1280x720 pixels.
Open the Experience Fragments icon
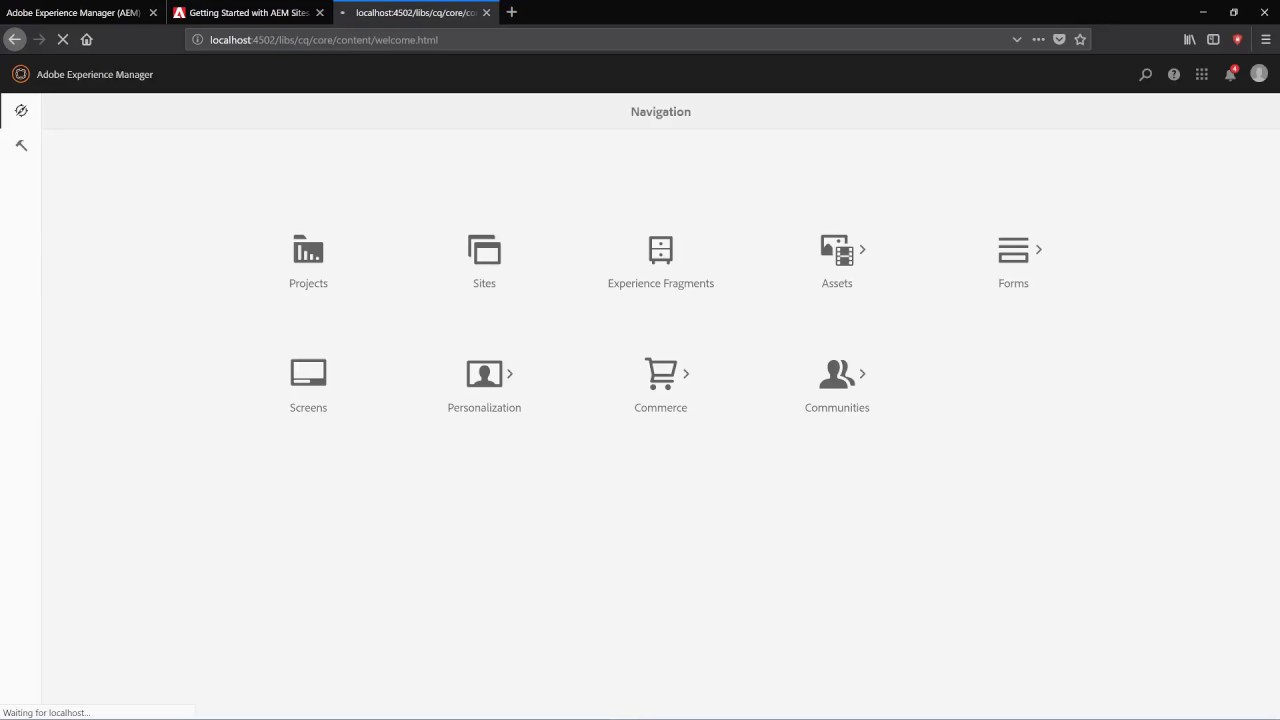[x=660, y=249]
